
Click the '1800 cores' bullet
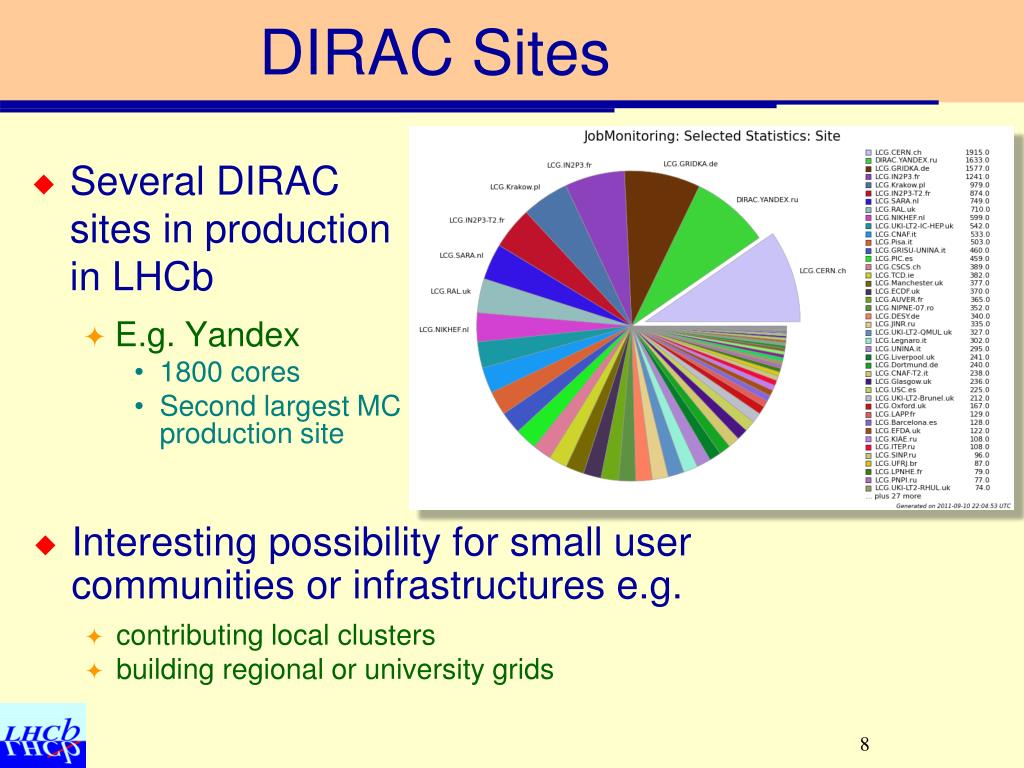pyautogui.click(x=230, y=372)
